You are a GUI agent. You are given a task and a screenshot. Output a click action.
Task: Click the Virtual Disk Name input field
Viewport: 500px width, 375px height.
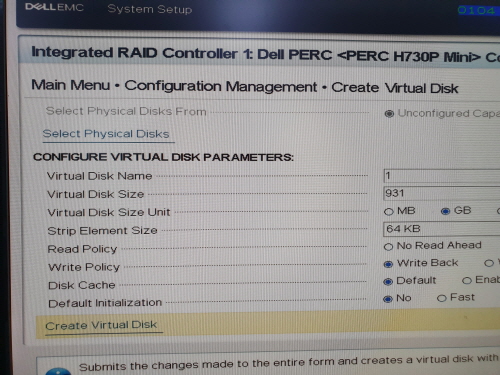442,175
